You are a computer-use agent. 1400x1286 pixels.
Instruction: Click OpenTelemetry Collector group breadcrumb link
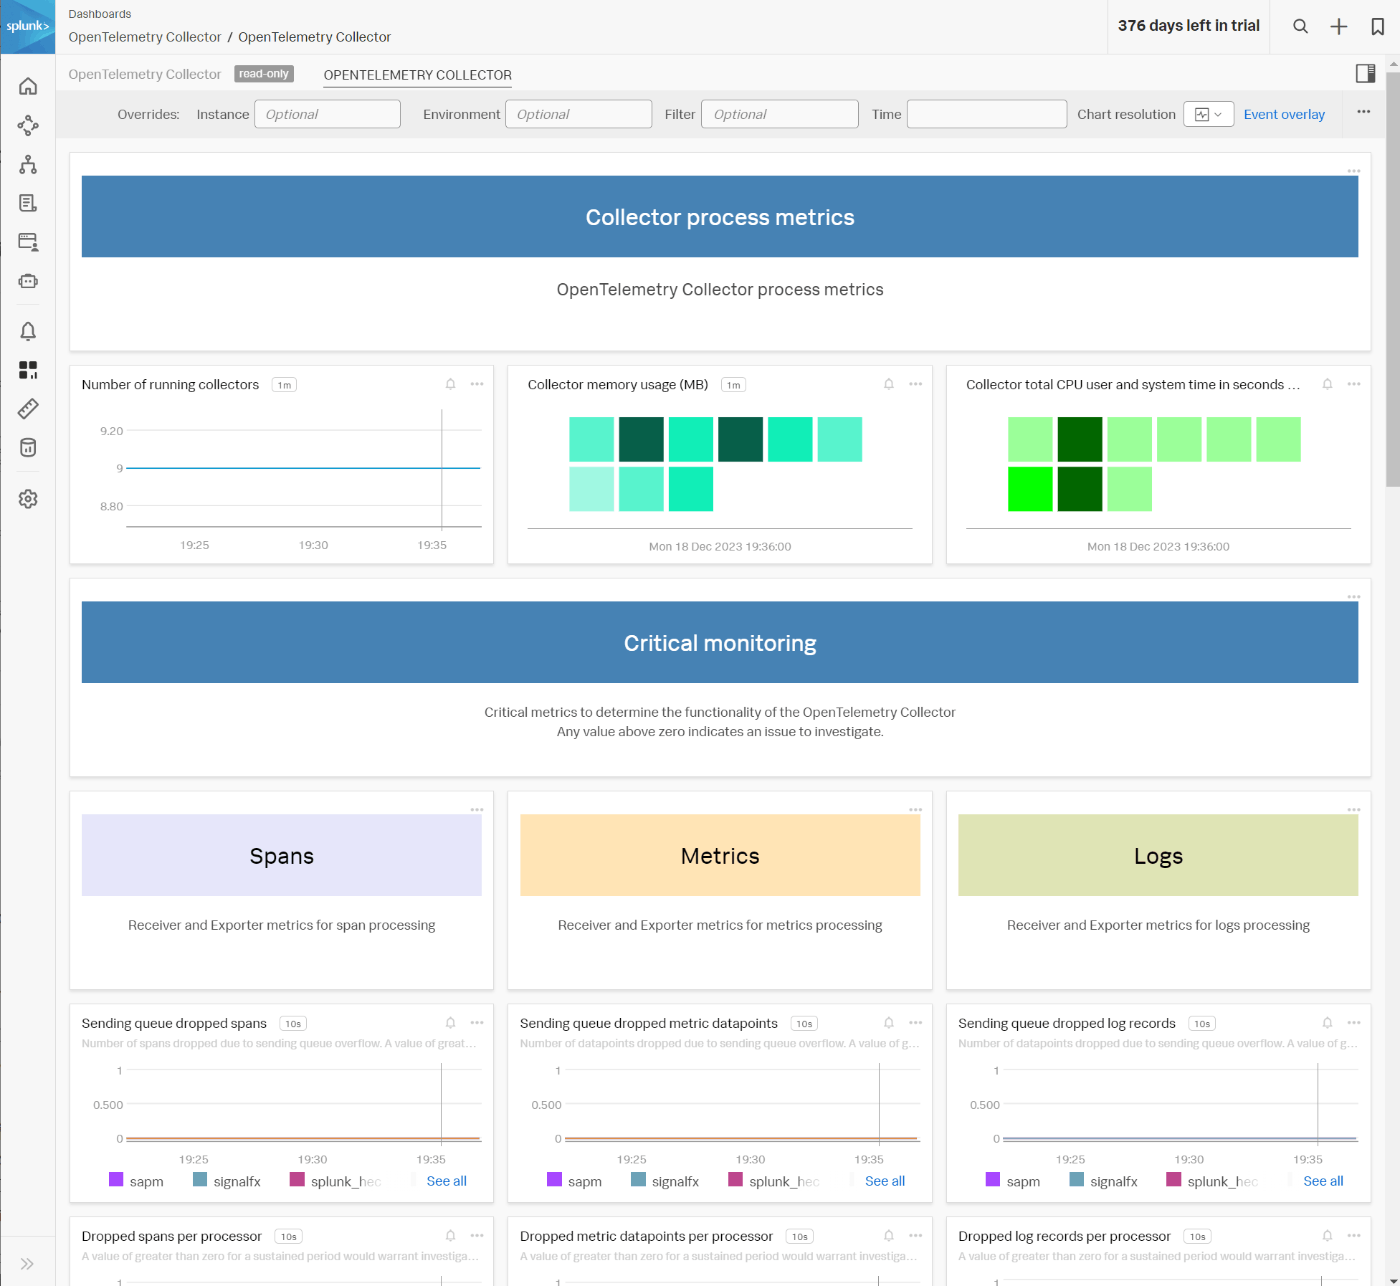pyautogui.click(x=145, y=37)
